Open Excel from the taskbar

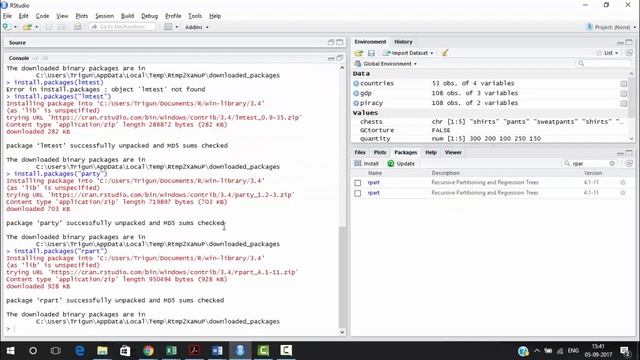[x=171, y=350]
